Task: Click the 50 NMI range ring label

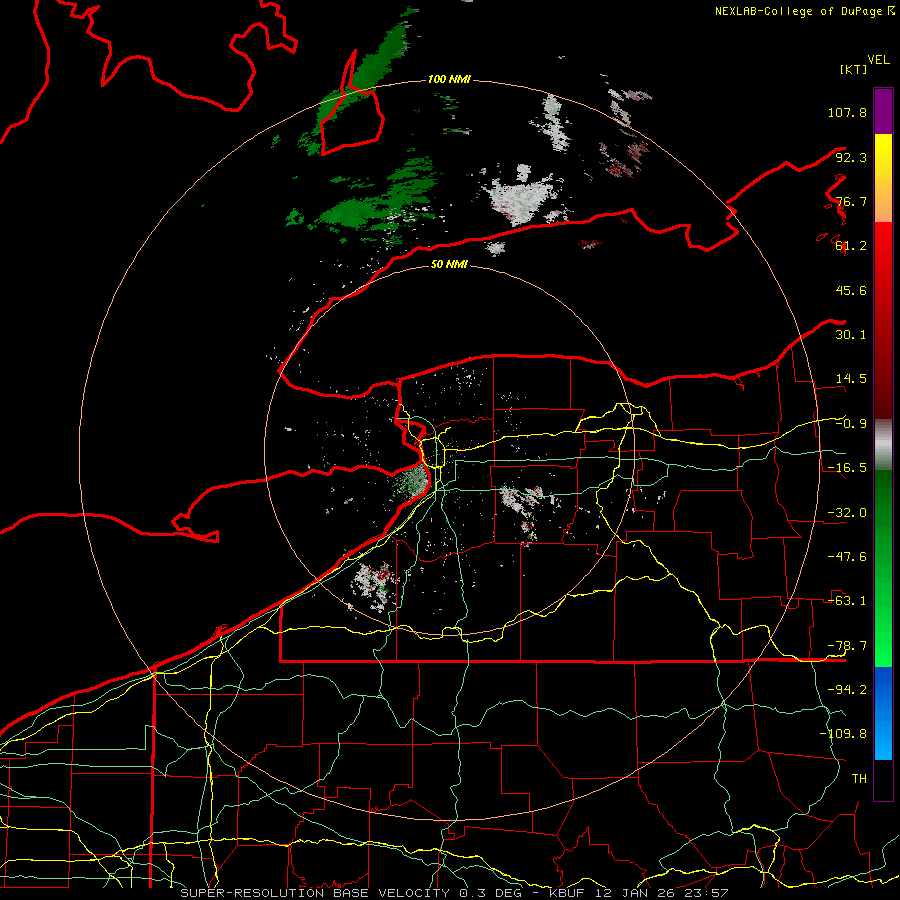Action: click(x=449, y=265)
